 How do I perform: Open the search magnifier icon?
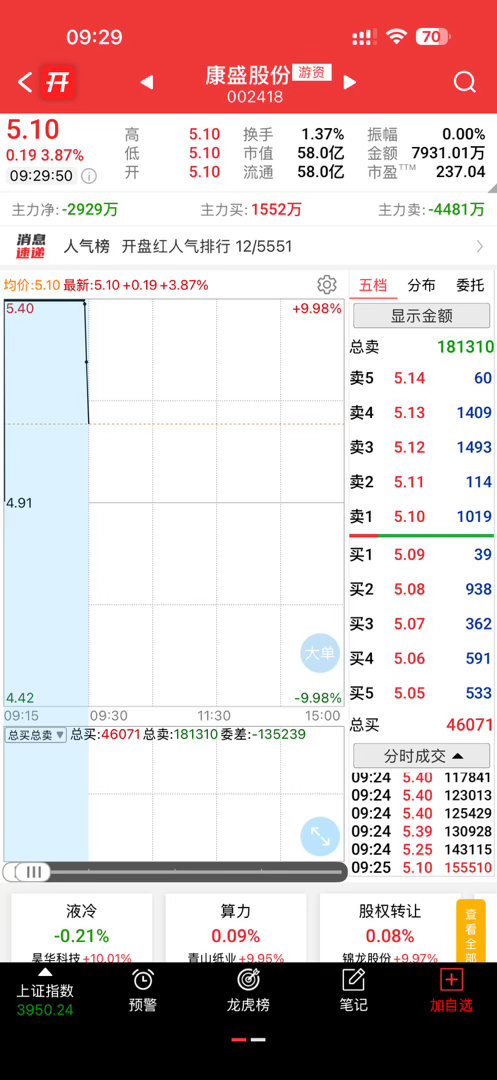click(x=465, y=83)
